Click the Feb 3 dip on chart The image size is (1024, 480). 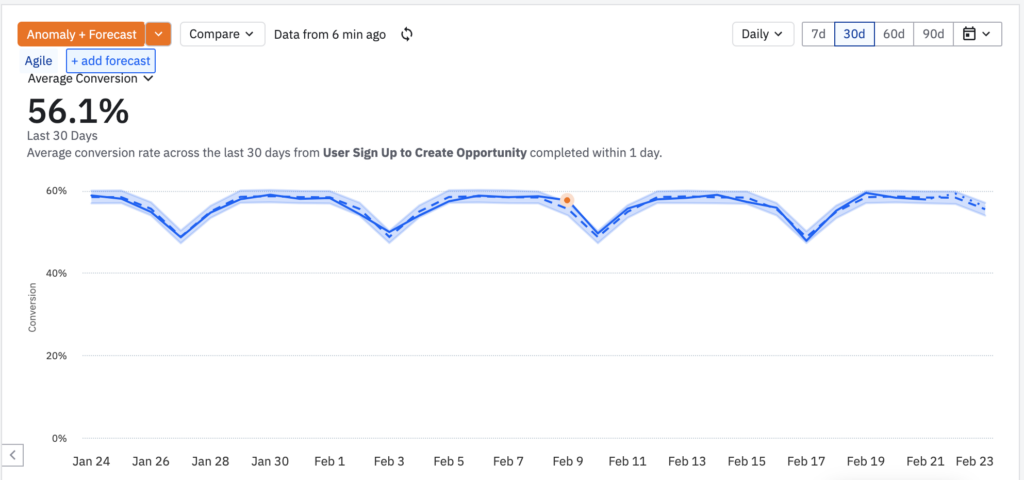389,233
